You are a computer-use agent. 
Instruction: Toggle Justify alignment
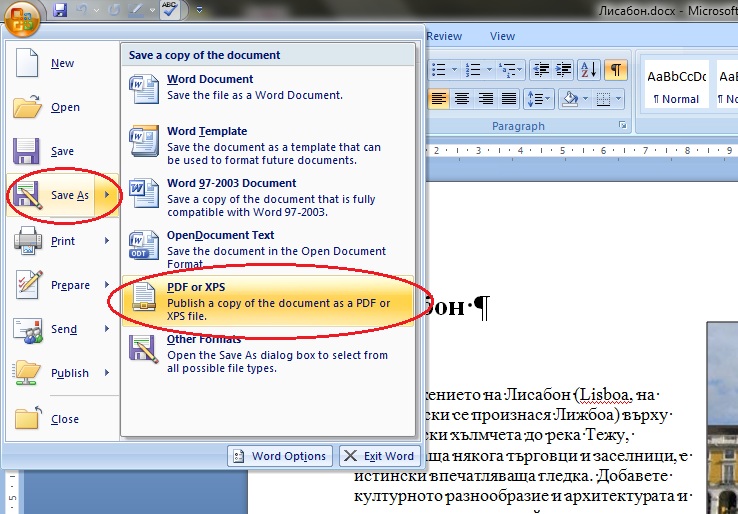(509, 99)
